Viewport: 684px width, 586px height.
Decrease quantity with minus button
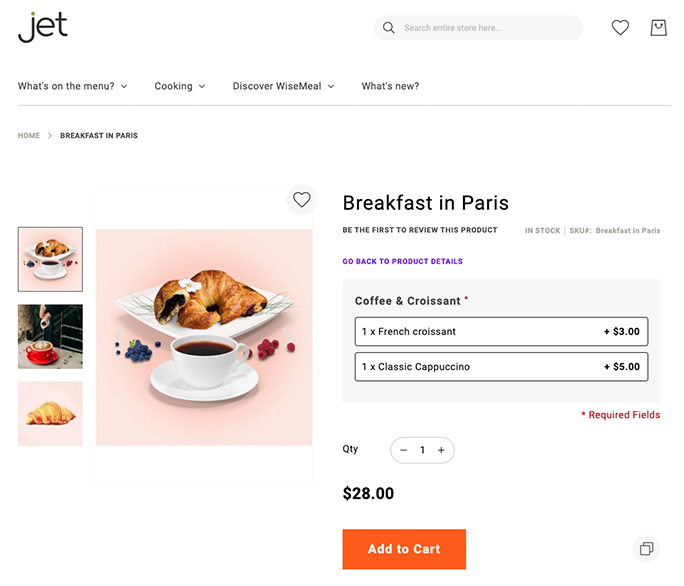(x=404, y=450)
